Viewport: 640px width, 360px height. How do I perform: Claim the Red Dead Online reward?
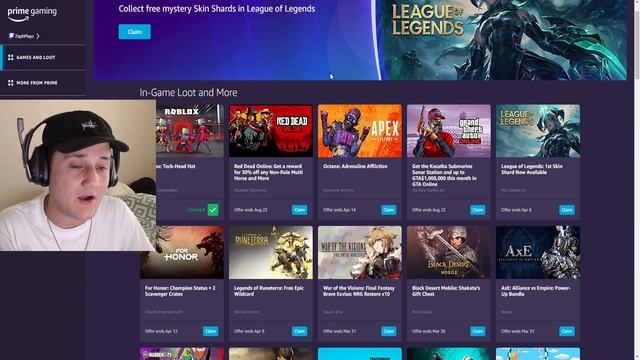300,210
